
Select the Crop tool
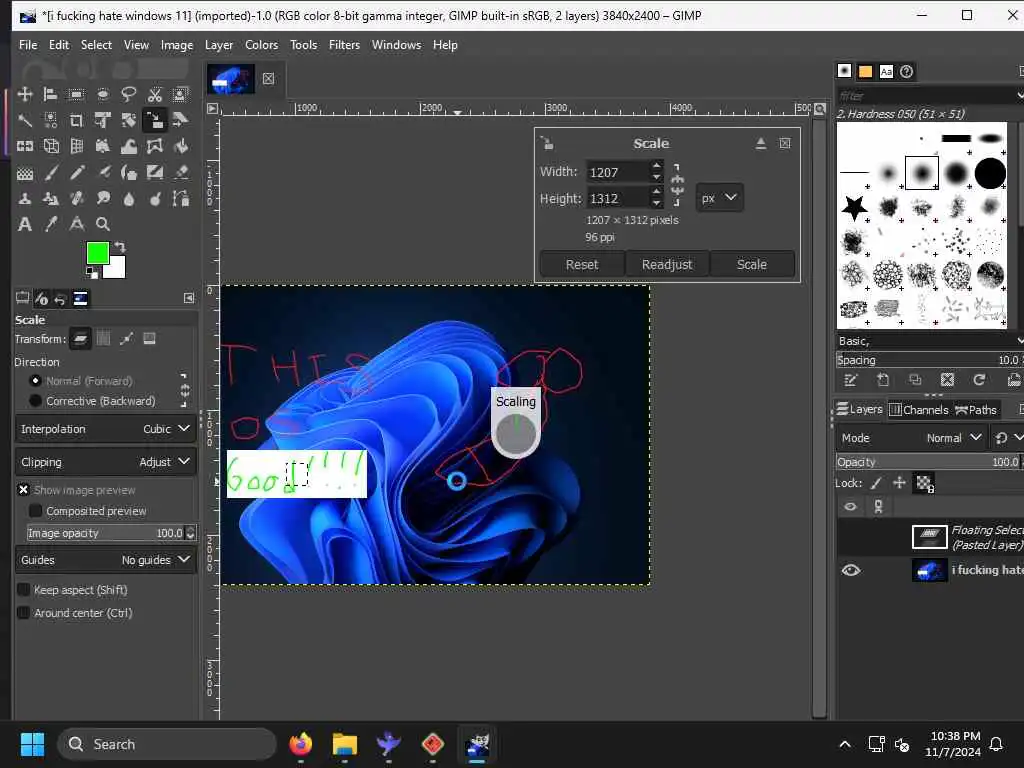(x=76, y=120)
